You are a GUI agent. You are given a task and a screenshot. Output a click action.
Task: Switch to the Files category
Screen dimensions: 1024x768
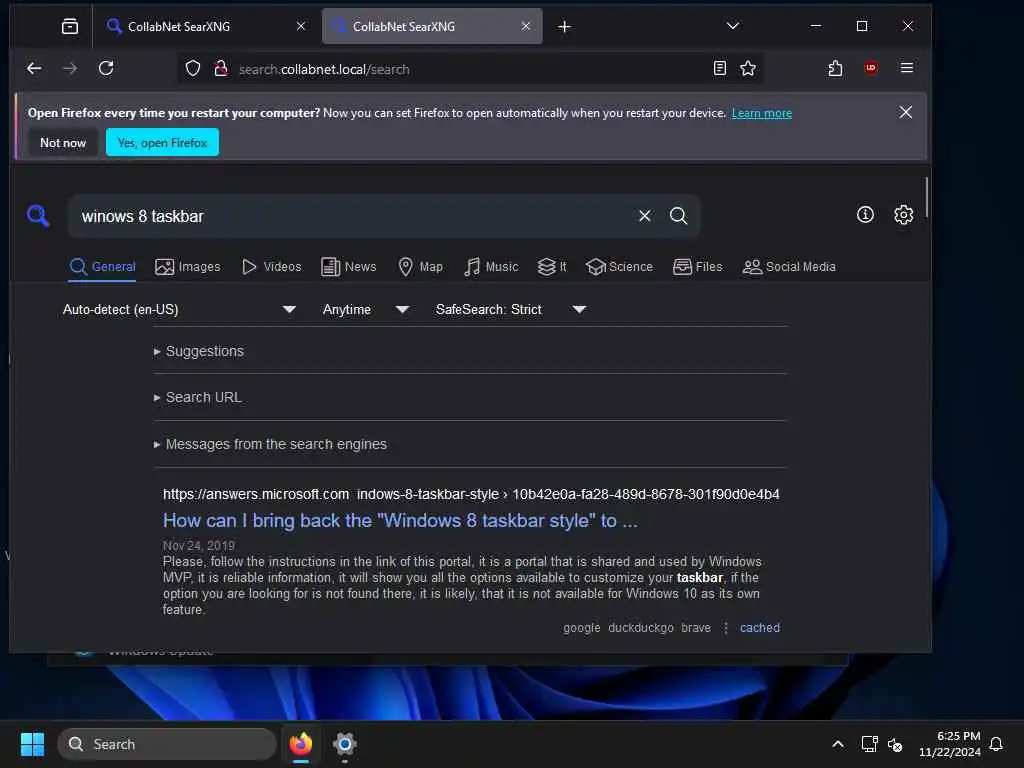(697, 267)
